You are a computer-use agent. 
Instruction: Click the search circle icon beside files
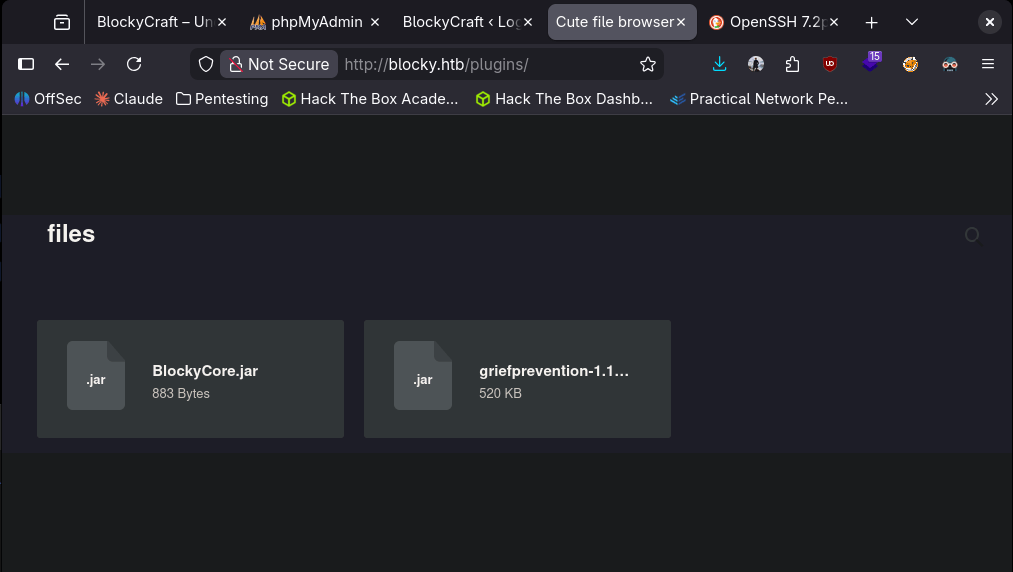coord(971,234)
